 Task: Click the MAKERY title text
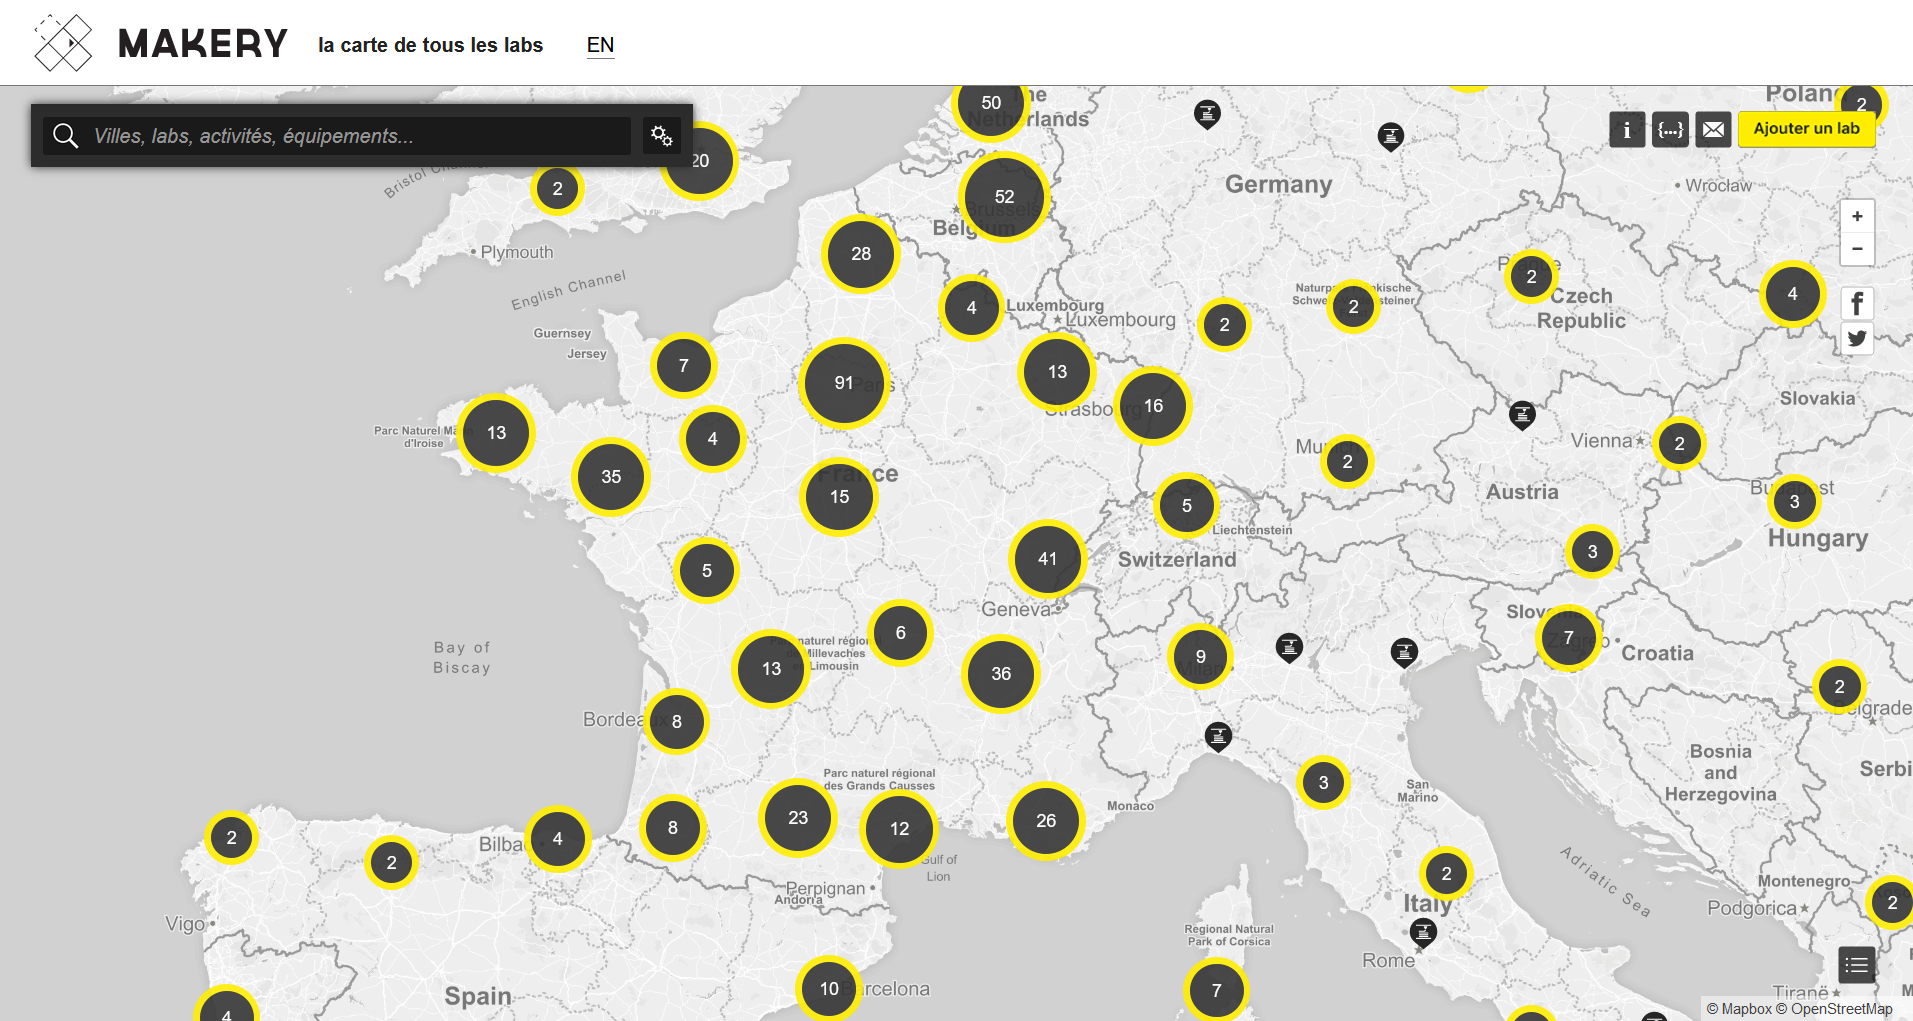coord(203,44)
